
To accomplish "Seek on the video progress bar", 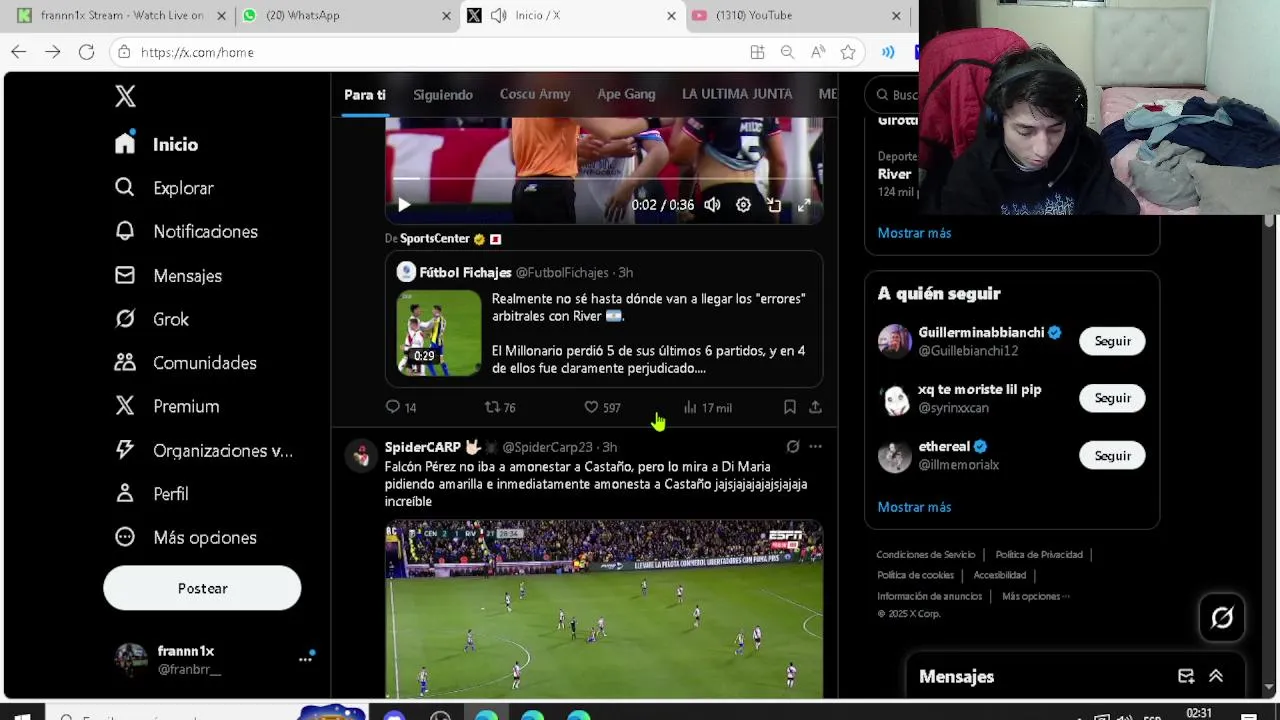I will pyautogui.click(x=604, y=179).
